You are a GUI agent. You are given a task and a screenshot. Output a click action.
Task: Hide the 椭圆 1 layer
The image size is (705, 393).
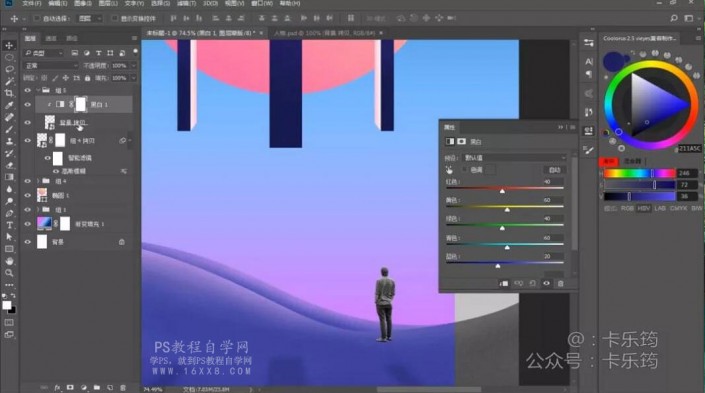27,196
